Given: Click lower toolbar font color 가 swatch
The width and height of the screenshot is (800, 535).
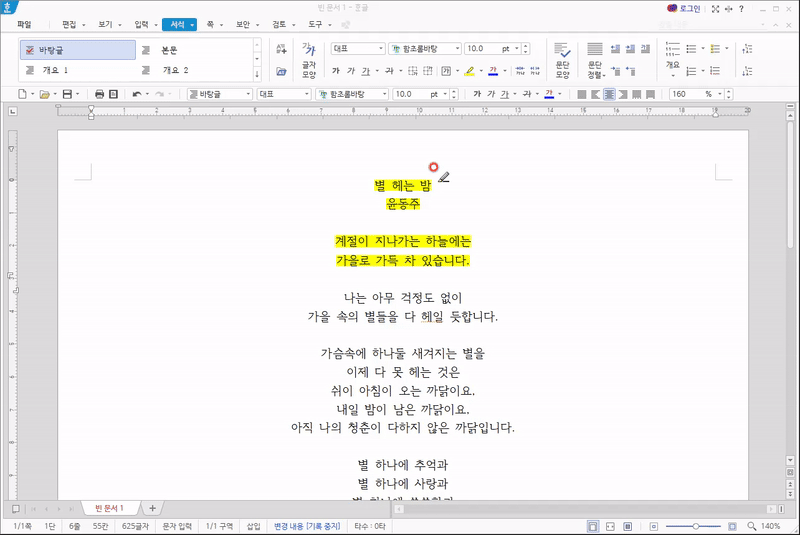Looking at the screenshot, I should pyautogui.click(x=549, y=94).
